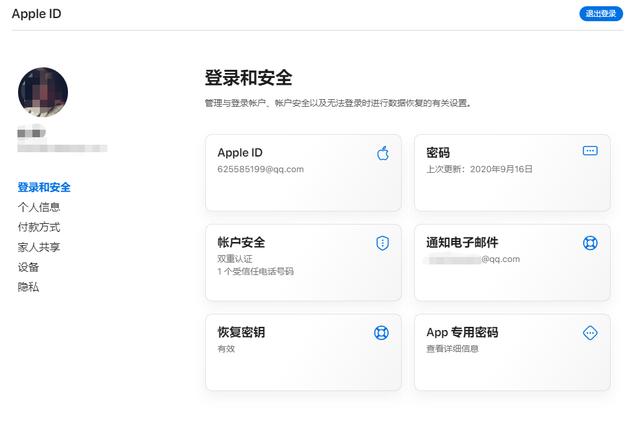Viewport: 640px width, 431px height.
Task: Select 登录和安全 in the sidebar
Action: [44, 187]
